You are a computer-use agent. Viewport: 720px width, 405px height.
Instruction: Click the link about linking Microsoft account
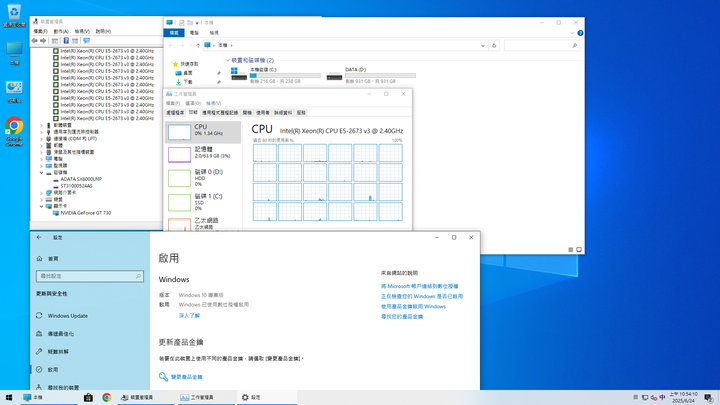click(x=419, y=286)
